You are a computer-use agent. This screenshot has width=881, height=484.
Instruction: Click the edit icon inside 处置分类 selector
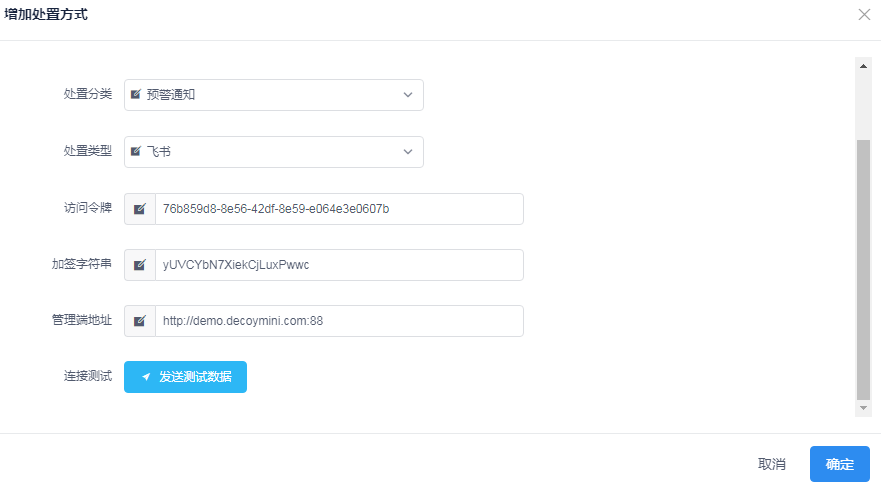coord(136,95)
